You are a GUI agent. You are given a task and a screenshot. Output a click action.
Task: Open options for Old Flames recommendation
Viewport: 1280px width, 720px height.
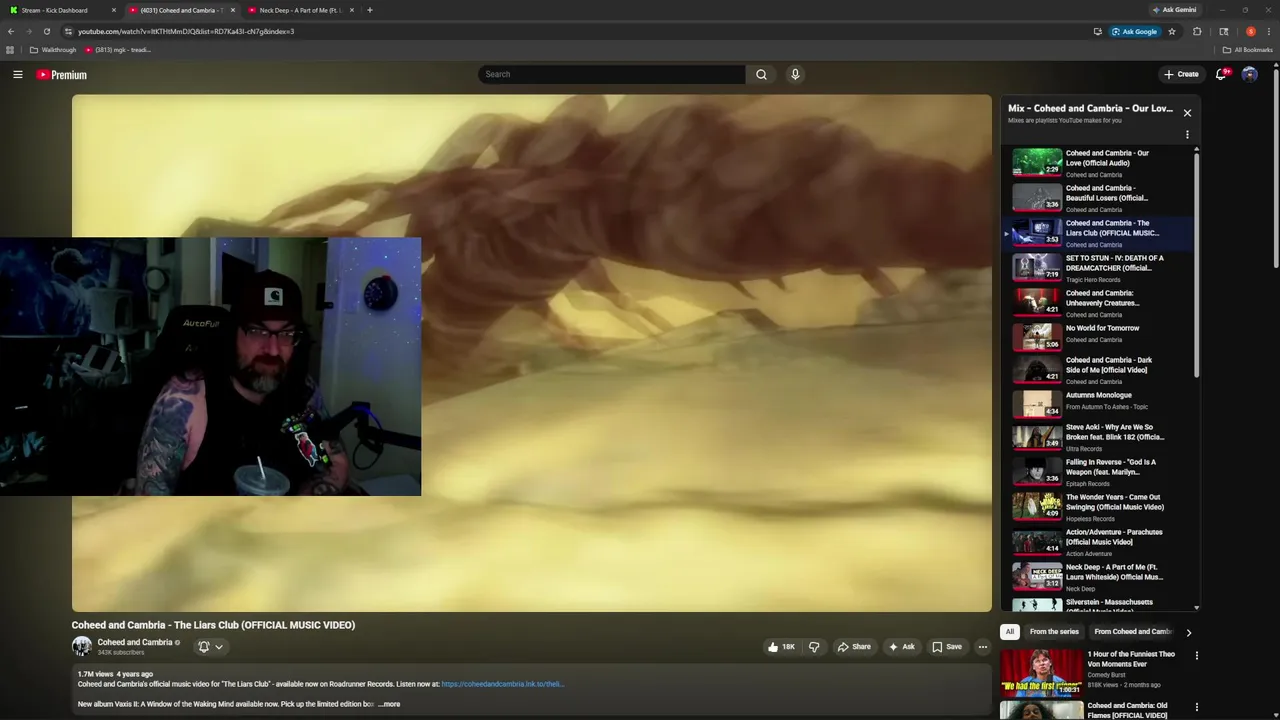coord(1196,708)
